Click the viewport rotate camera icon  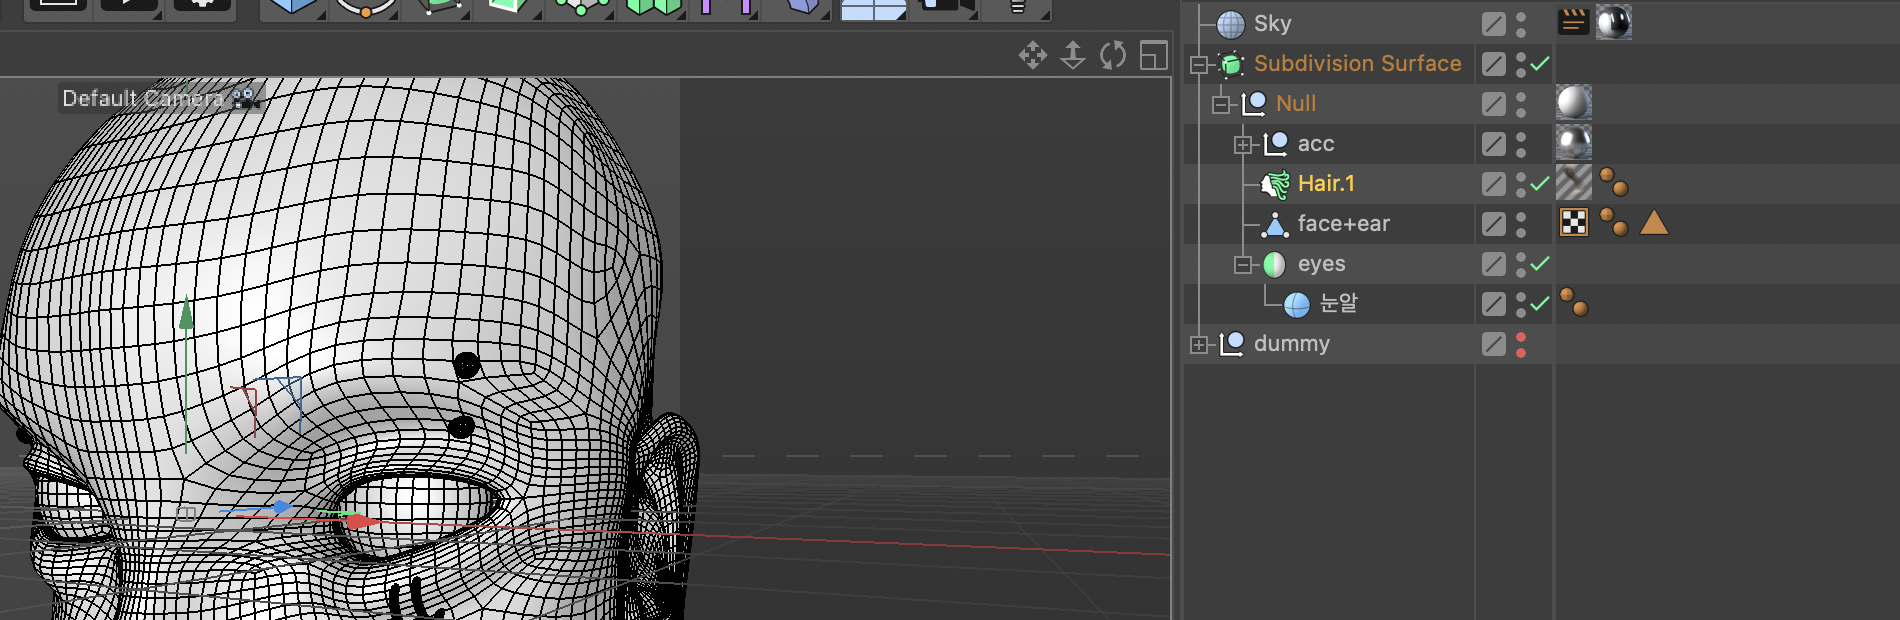[1113, 55]
